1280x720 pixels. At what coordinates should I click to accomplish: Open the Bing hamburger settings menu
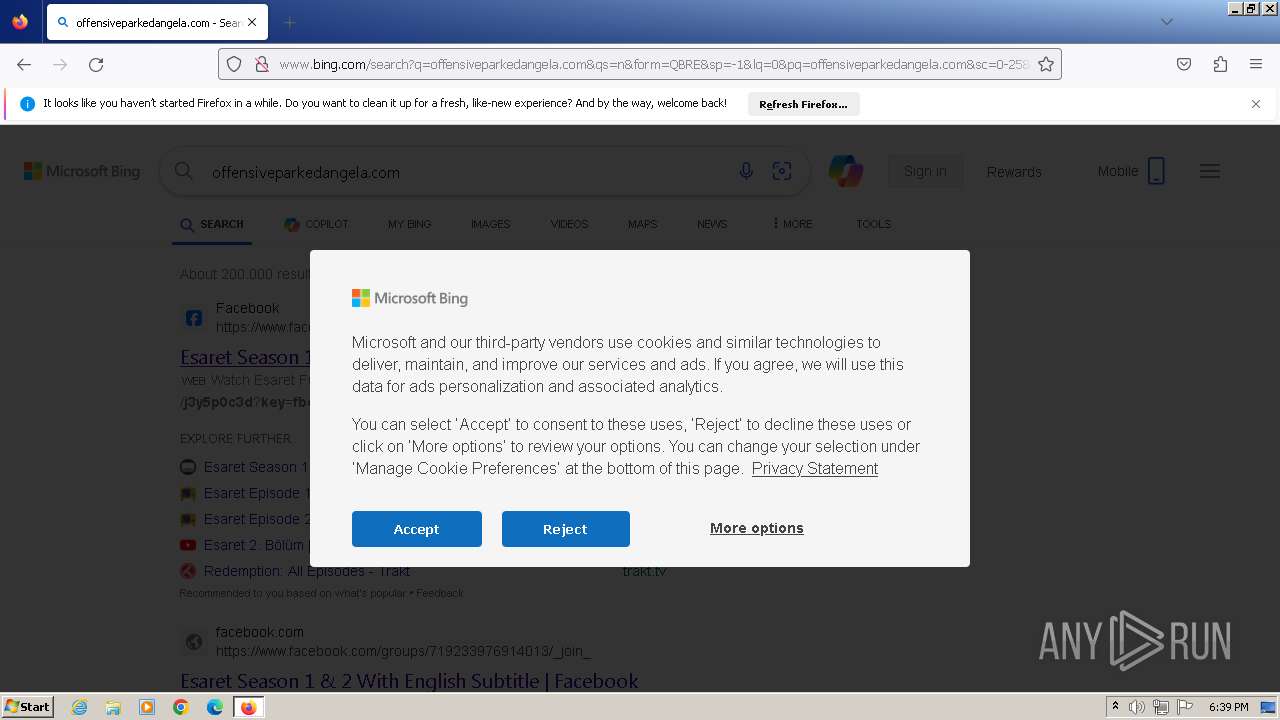[1210, 171]
